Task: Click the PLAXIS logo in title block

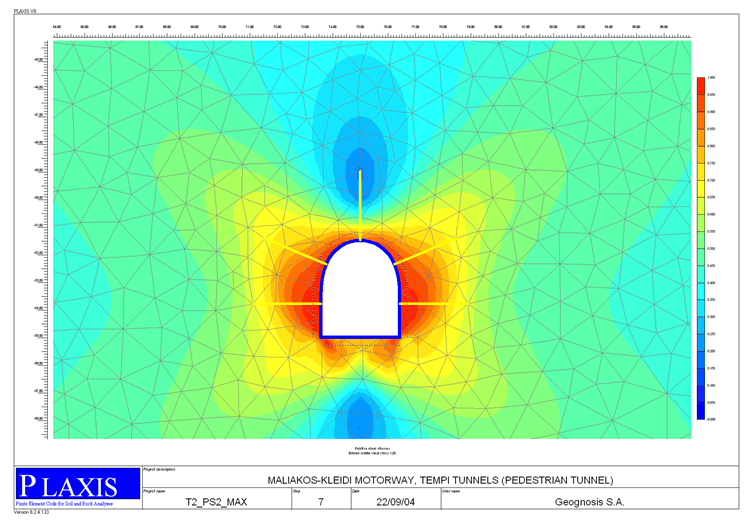Action: (78, 484)
